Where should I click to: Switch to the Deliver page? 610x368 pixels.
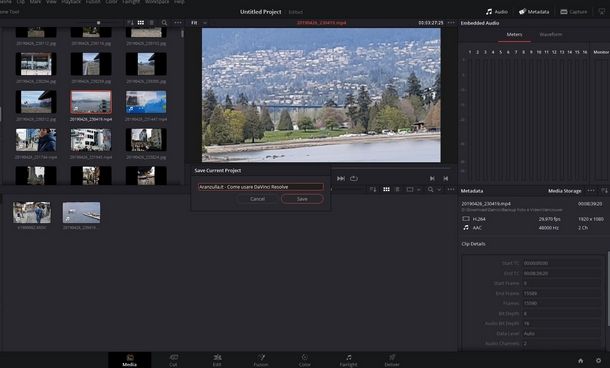click(x=392, y=360)
